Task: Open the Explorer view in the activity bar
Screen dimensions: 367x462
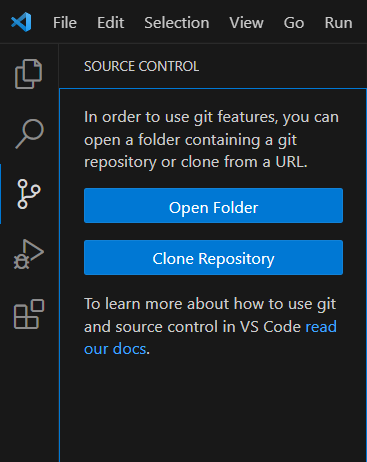Action: click(29, 74)
